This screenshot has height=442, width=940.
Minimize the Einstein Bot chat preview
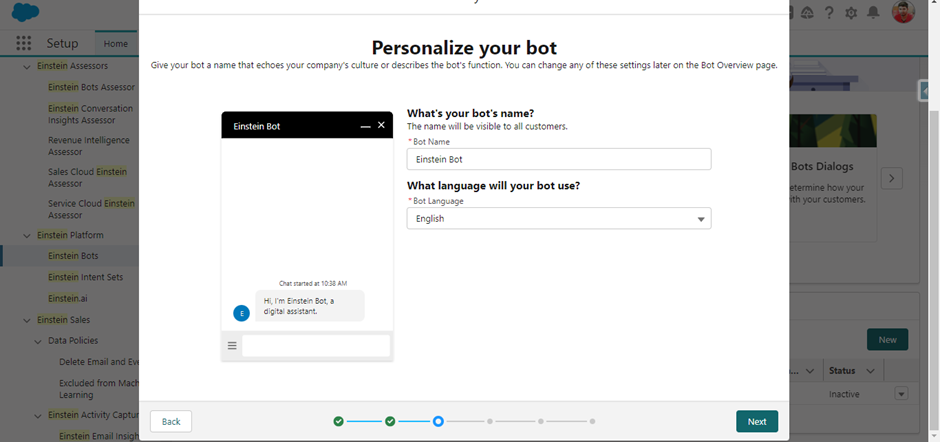coord(366,127)
